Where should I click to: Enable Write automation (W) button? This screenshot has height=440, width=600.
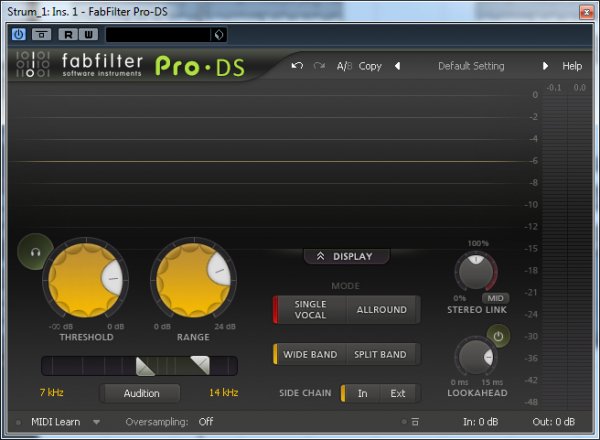tap(88, 34)
